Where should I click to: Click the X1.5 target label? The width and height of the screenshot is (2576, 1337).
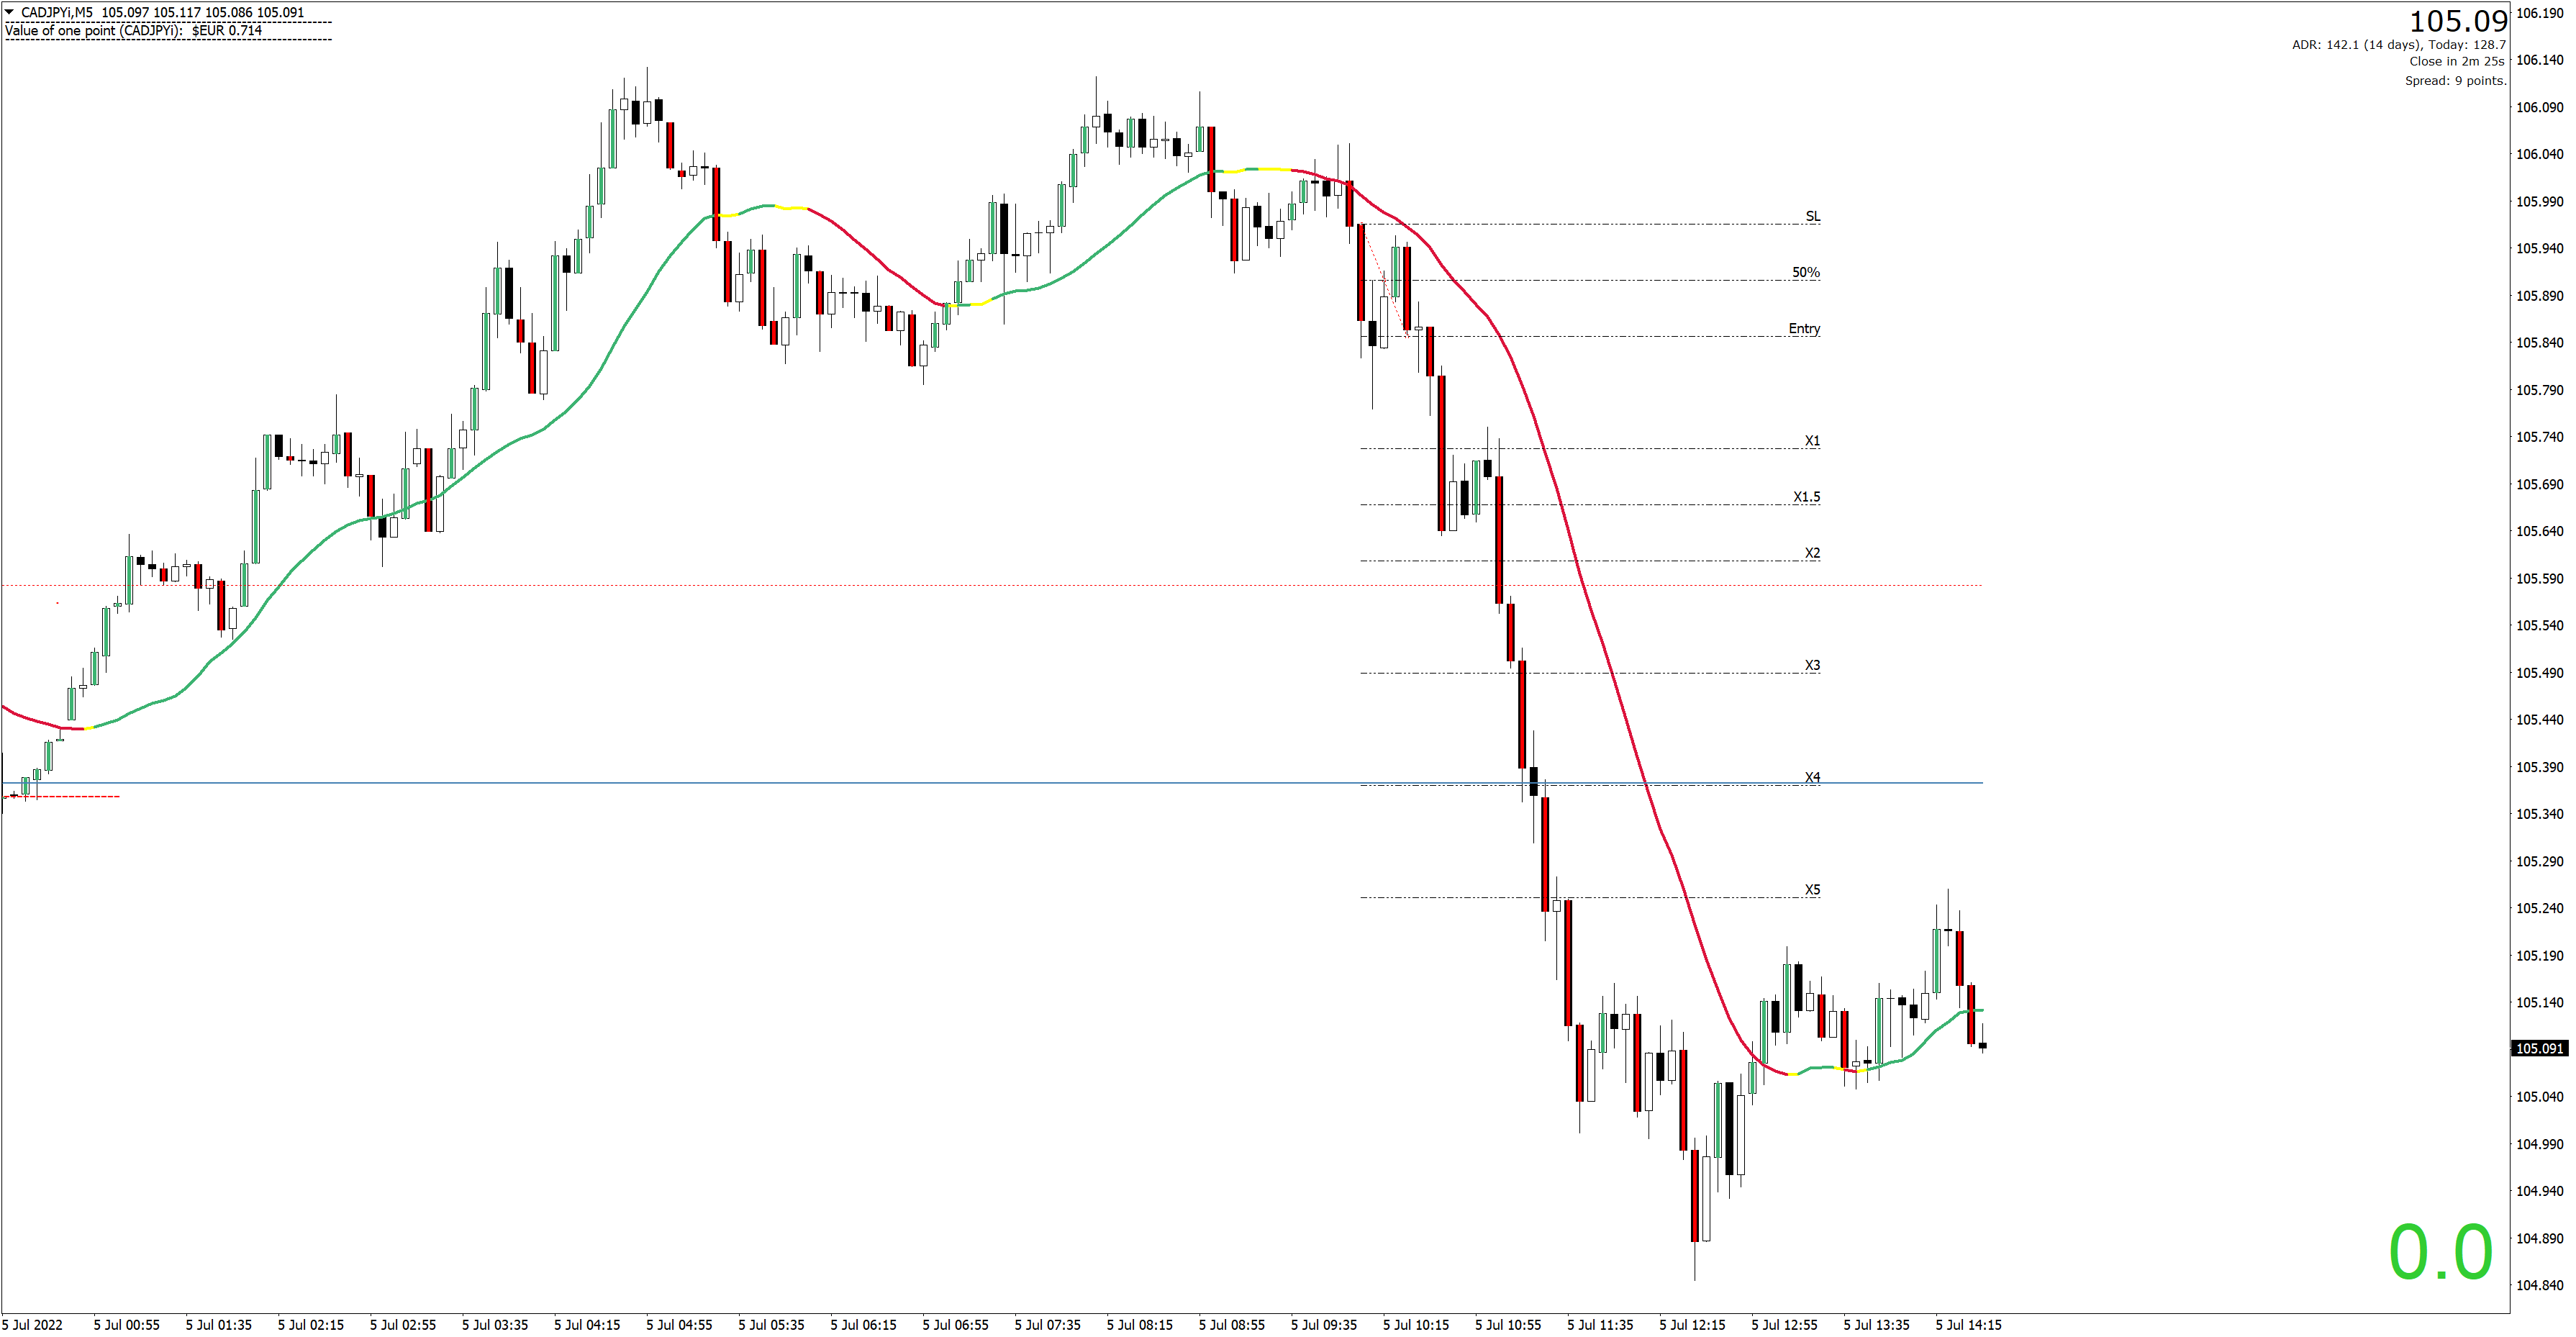(1806, 496)
